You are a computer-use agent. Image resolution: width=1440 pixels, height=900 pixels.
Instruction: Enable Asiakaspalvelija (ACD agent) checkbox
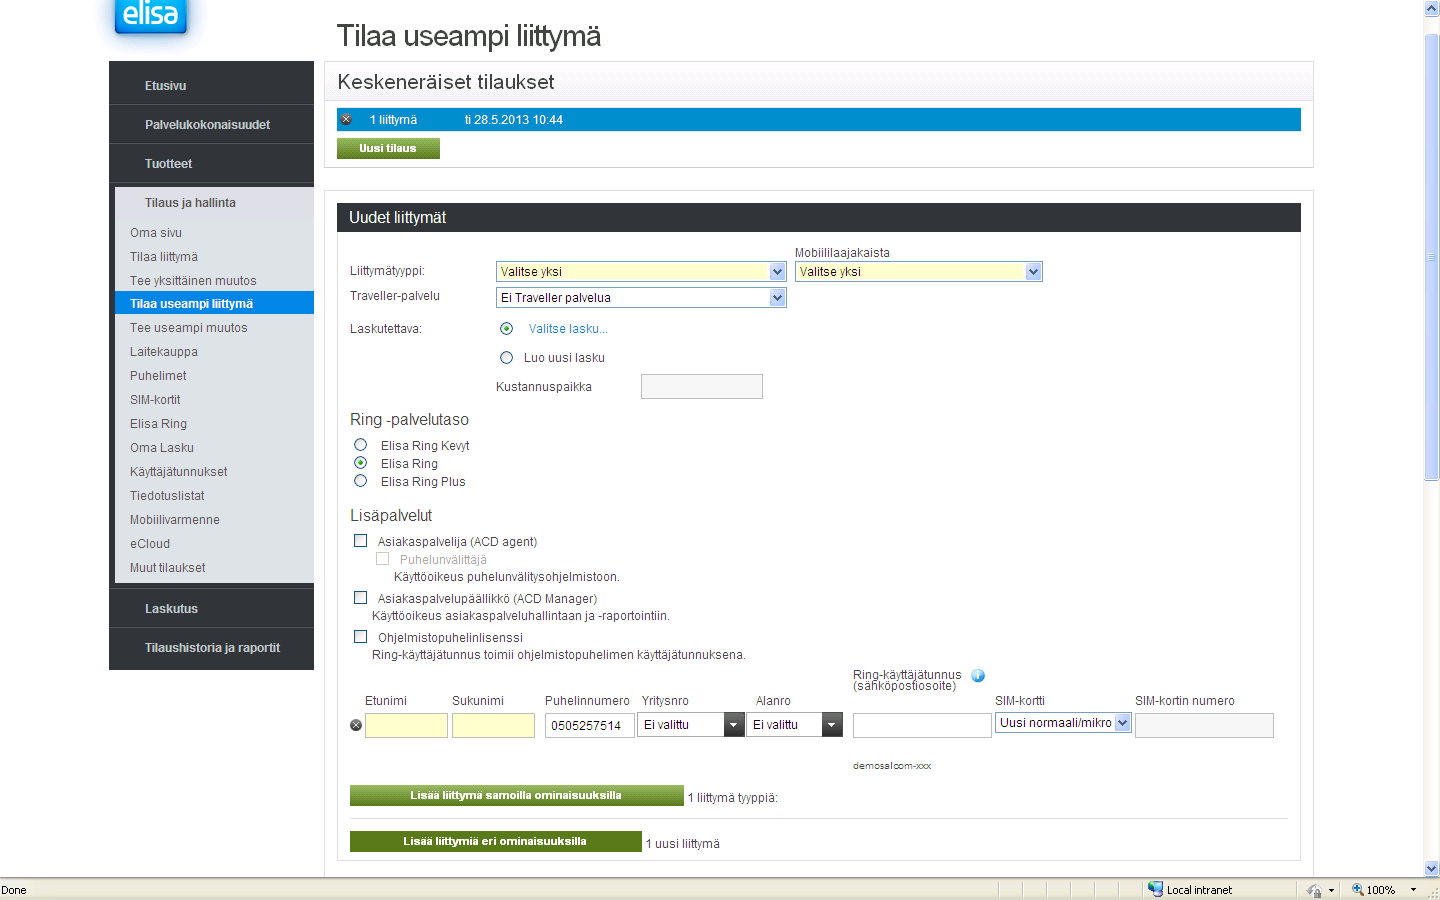[x=361, y=541]
